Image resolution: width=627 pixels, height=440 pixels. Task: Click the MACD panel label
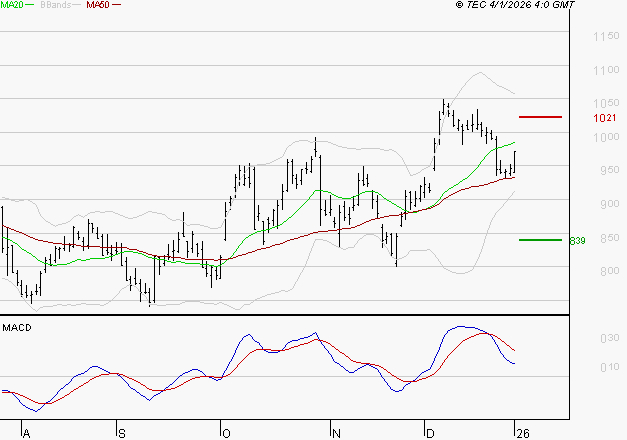(x=16, y=327)
